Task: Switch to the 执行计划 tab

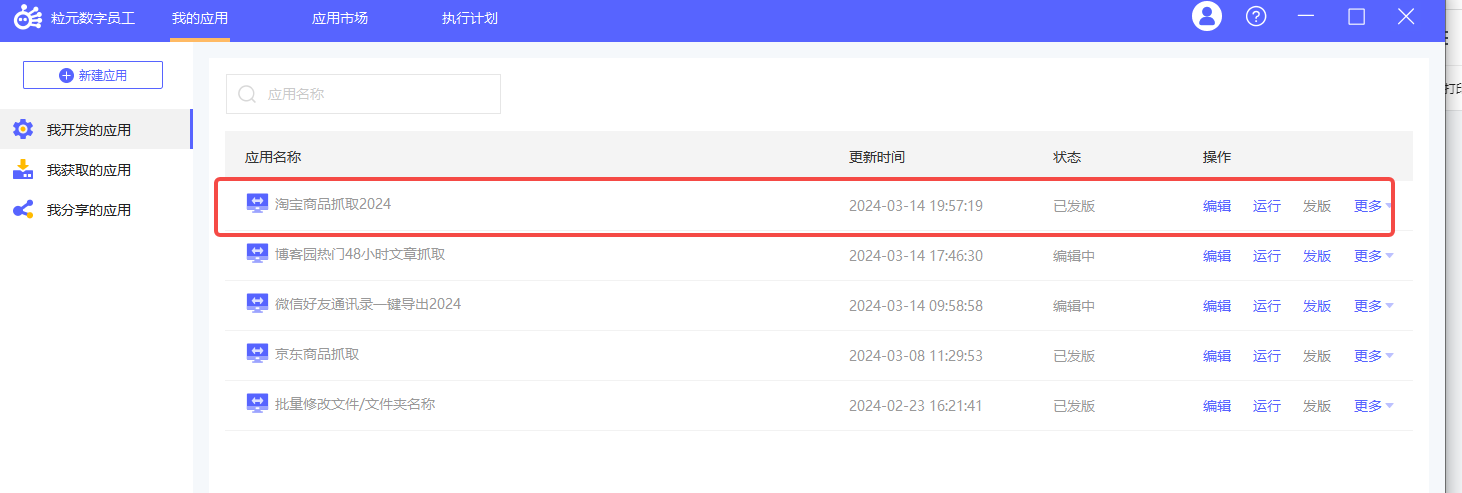Action: [470, 18]
